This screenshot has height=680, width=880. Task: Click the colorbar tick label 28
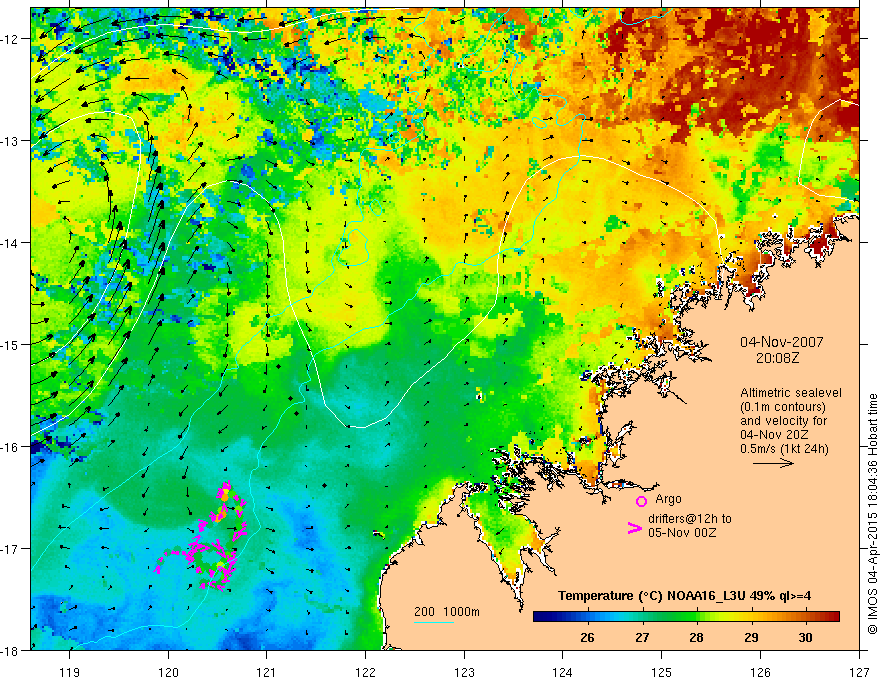coord(696,637)
